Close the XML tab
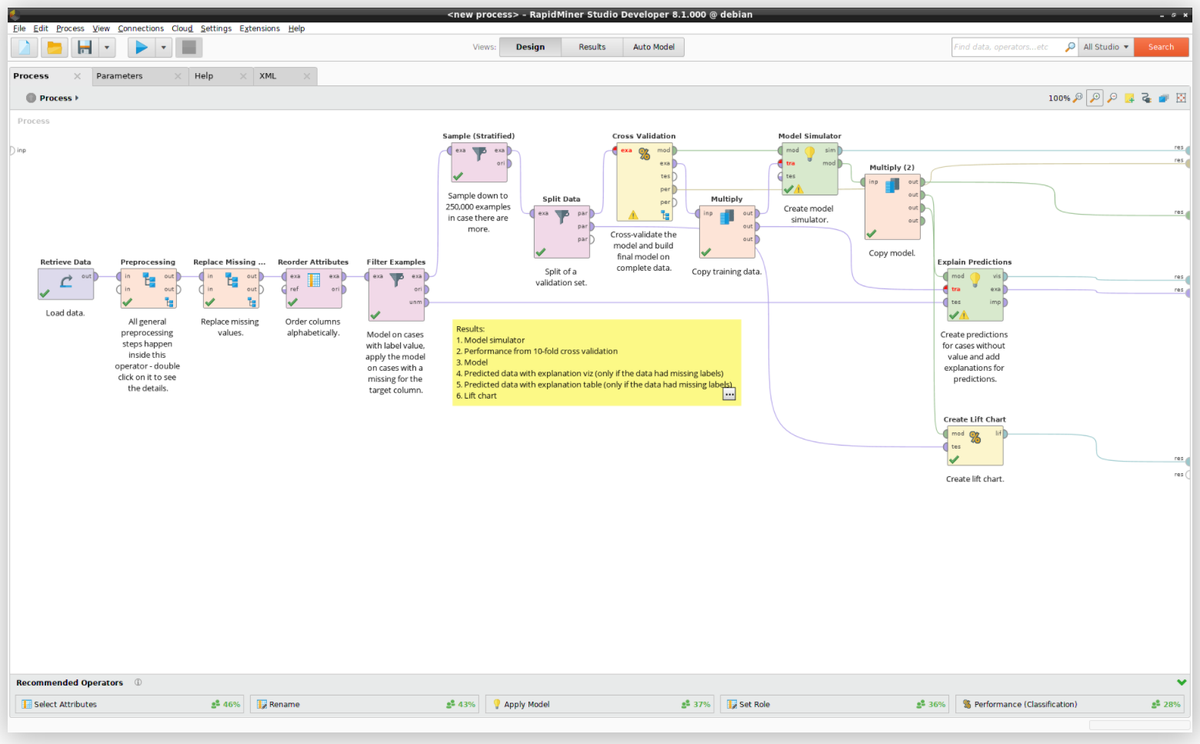This screenshot has width=1200, height=744. 307,76
